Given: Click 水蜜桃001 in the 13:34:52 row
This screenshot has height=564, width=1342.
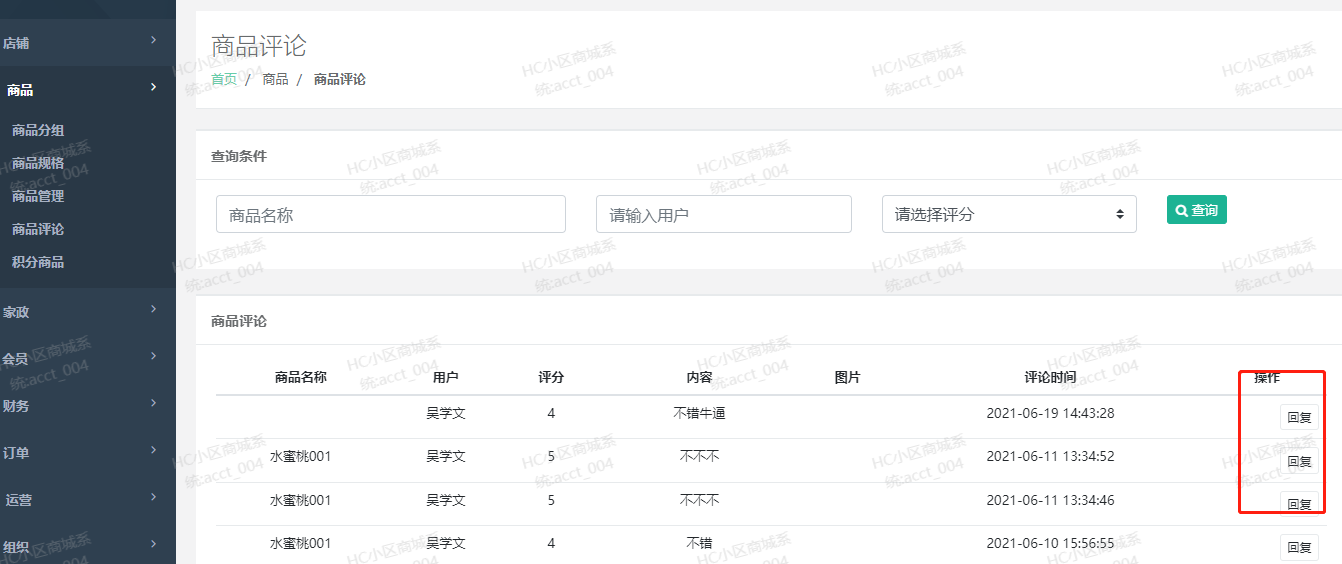Looking at the screenshot, I should pos(300,456).
